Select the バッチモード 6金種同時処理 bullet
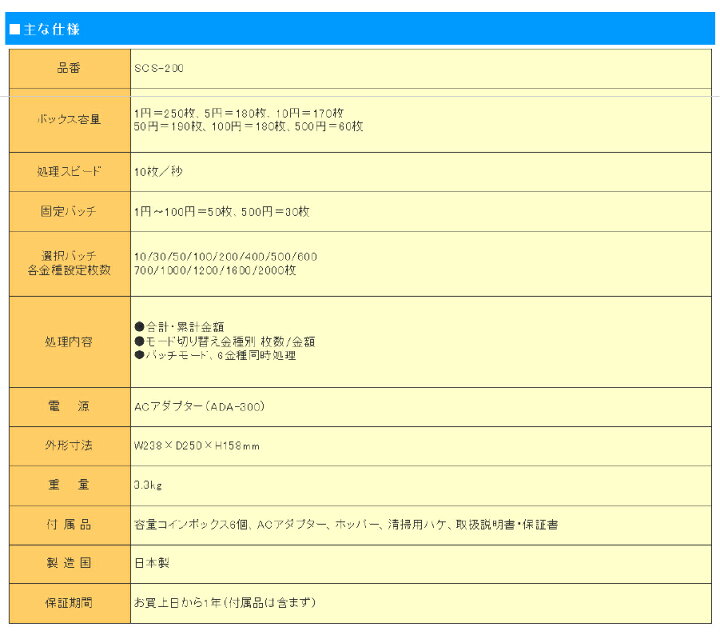Screen dimensions: 720x635 215,355
